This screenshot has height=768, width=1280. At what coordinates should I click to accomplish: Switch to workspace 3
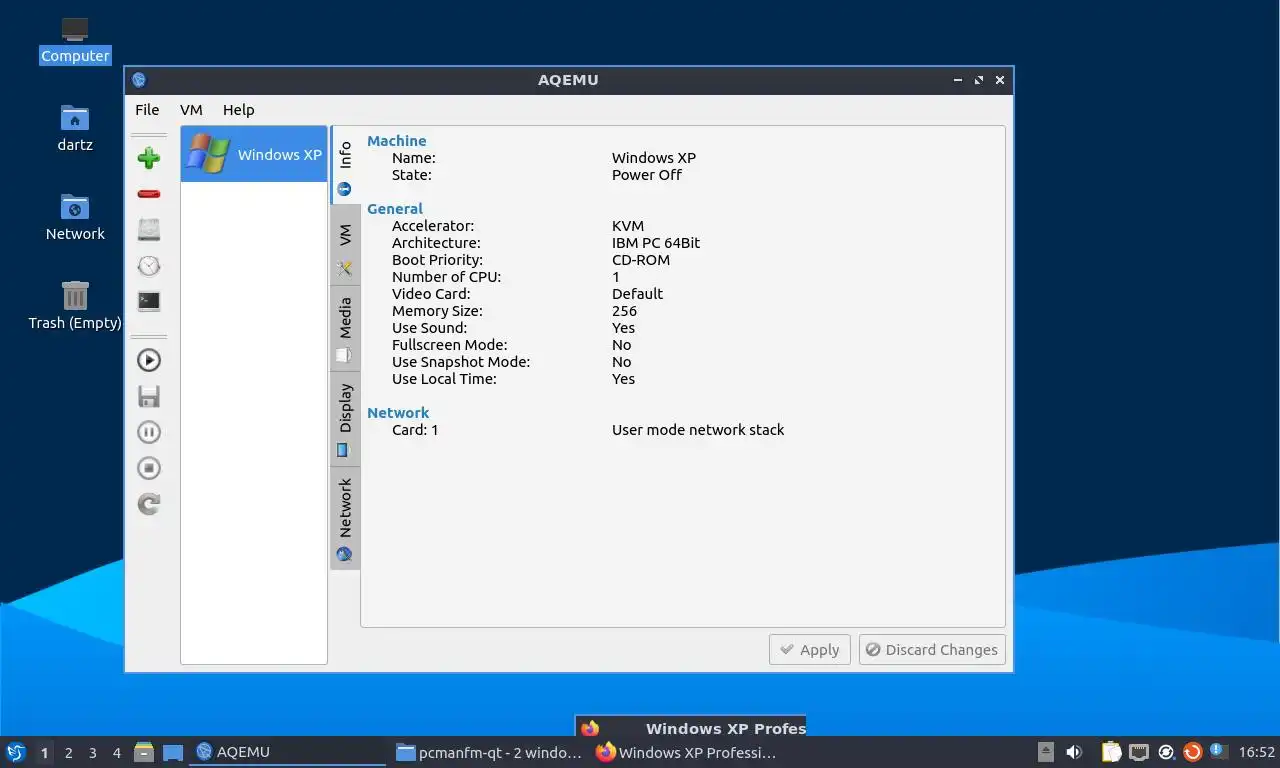(x=92, y=753)
